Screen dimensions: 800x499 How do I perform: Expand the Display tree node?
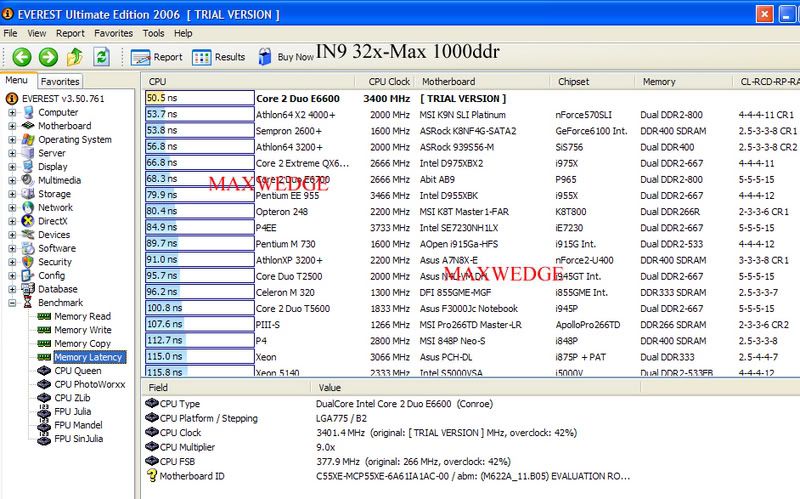coord(12,167)
